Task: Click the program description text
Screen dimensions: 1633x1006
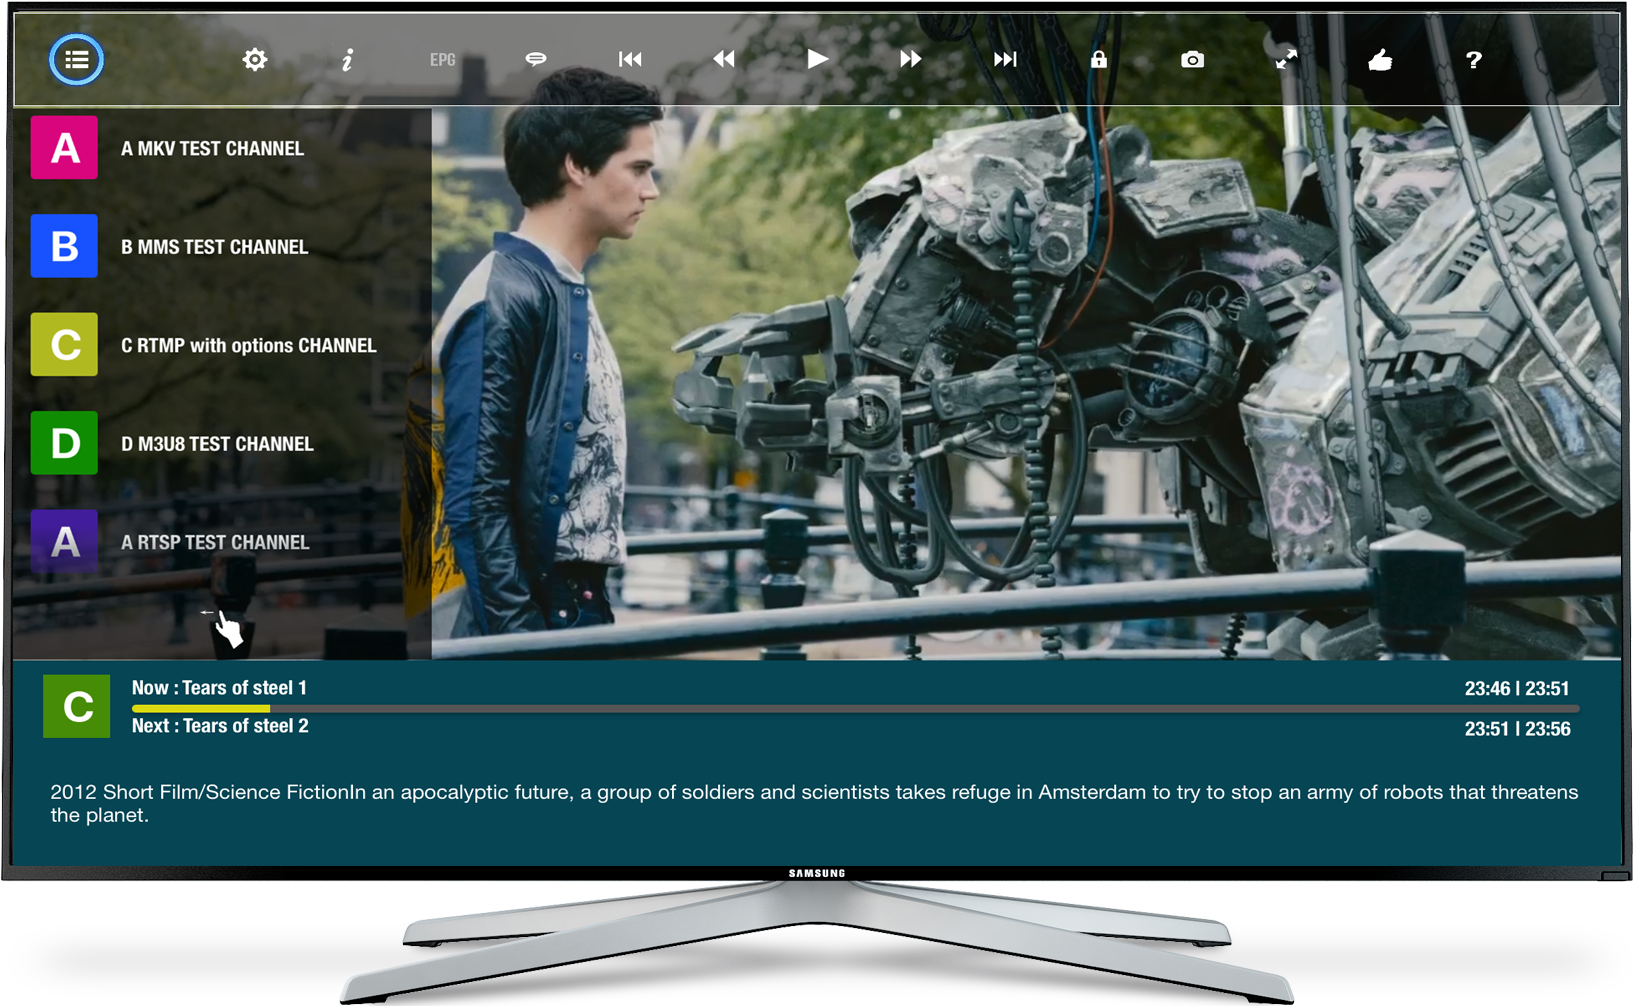Action: pyautogui.click(x=814, y=803)
